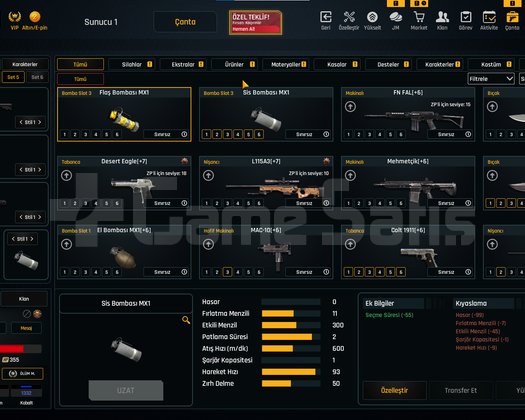Toggle set slot 3 on Sis Bombası MX1

(227, 135)
